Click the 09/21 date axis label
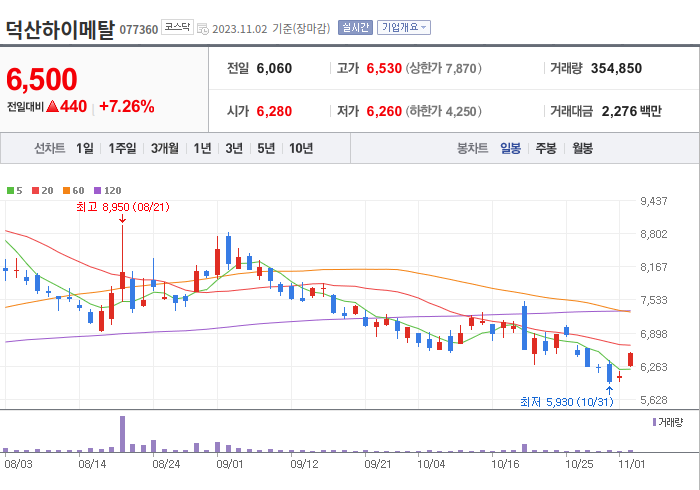Viewport: 700px width, 490px height. 378,464
